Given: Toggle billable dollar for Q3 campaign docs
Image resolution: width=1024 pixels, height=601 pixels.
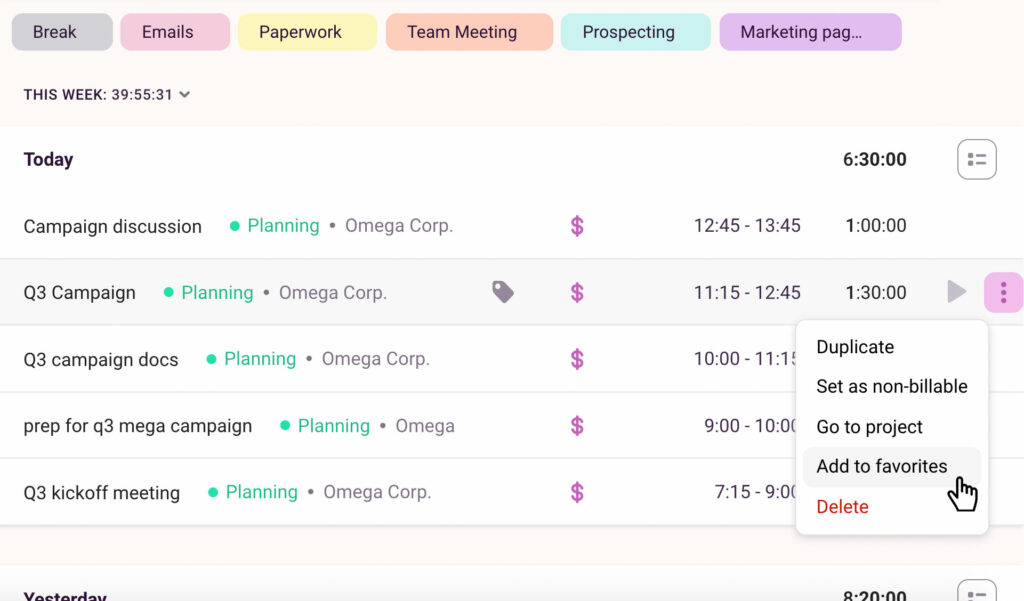Looking at the screenshot, I should pyautogui.click(x=577, y=359).
